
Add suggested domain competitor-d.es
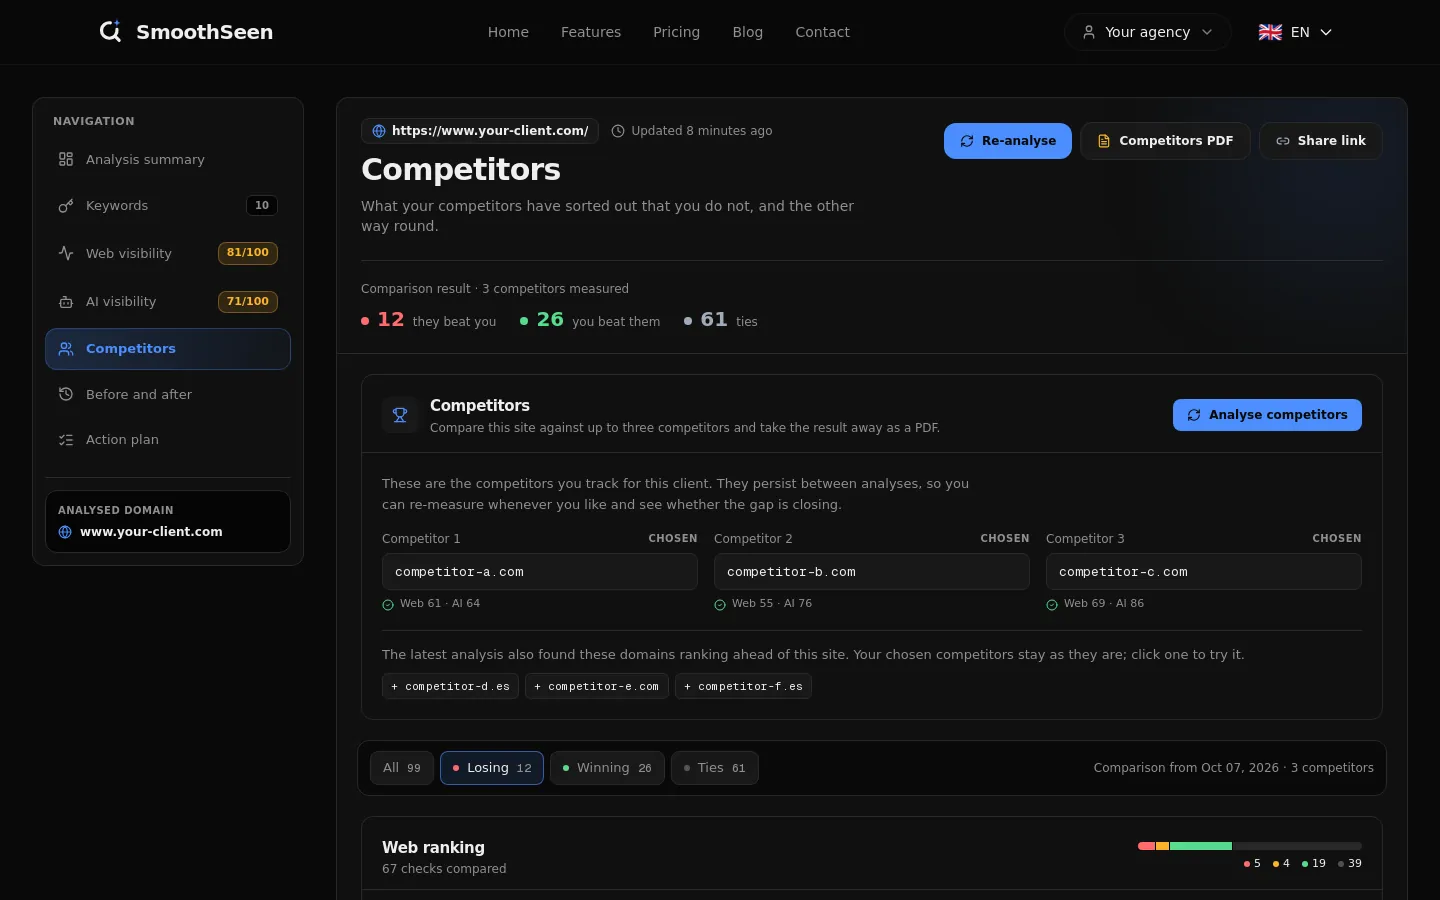tap(450, 686)
